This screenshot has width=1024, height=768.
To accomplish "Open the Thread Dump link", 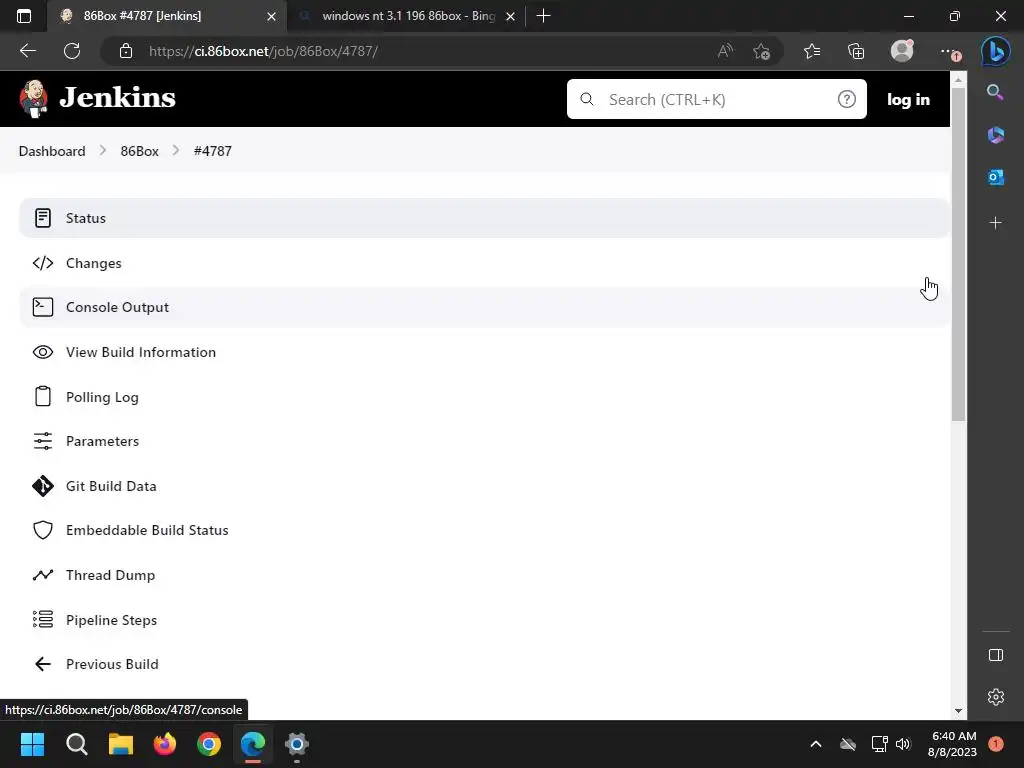I will 485,575.
